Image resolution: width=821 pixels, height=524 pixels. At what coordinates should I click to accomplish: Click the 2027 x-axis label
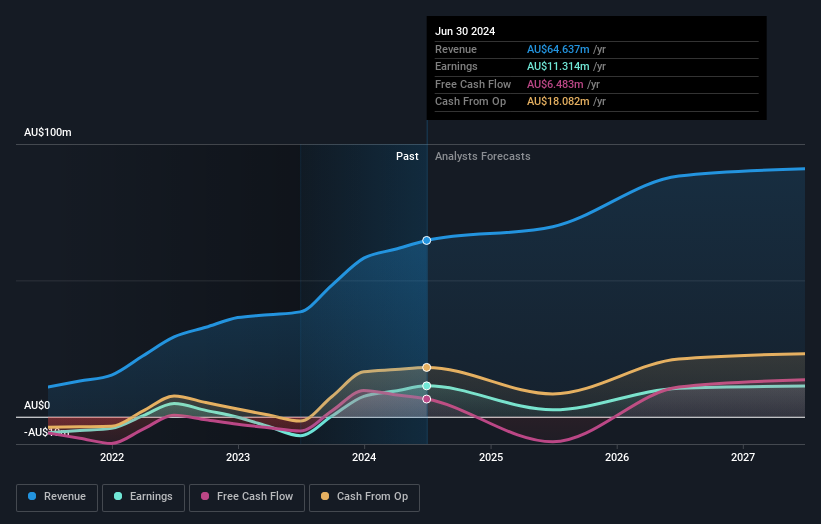[743, 458]
